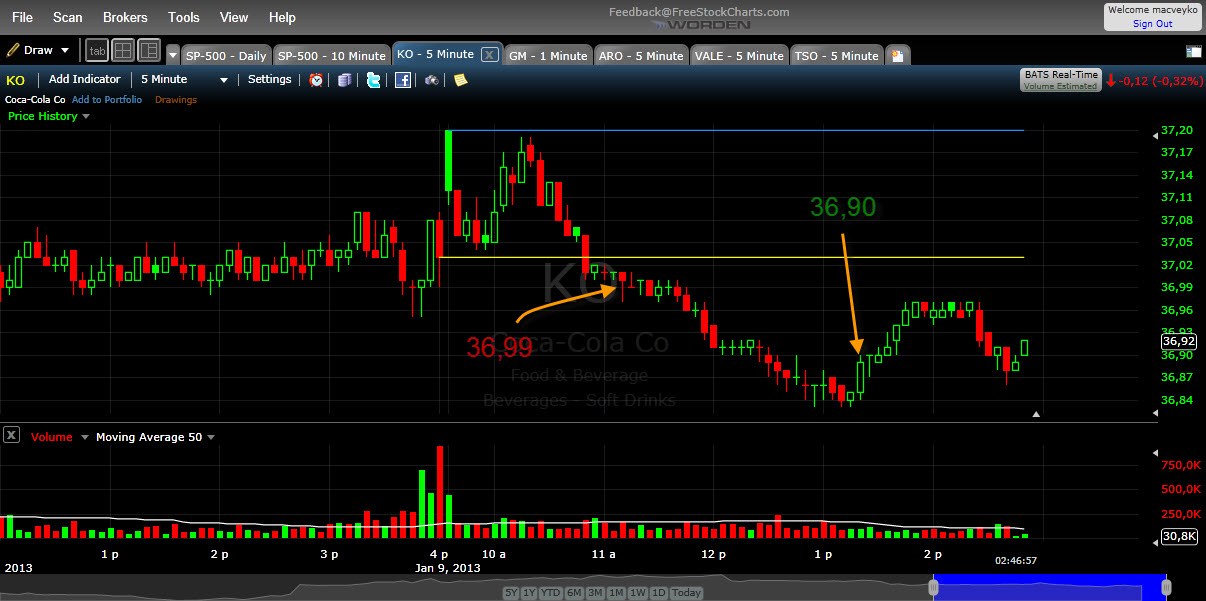The image size is (1206, 601).
Task: Select the 1D time span
Action: click(659, 593)
